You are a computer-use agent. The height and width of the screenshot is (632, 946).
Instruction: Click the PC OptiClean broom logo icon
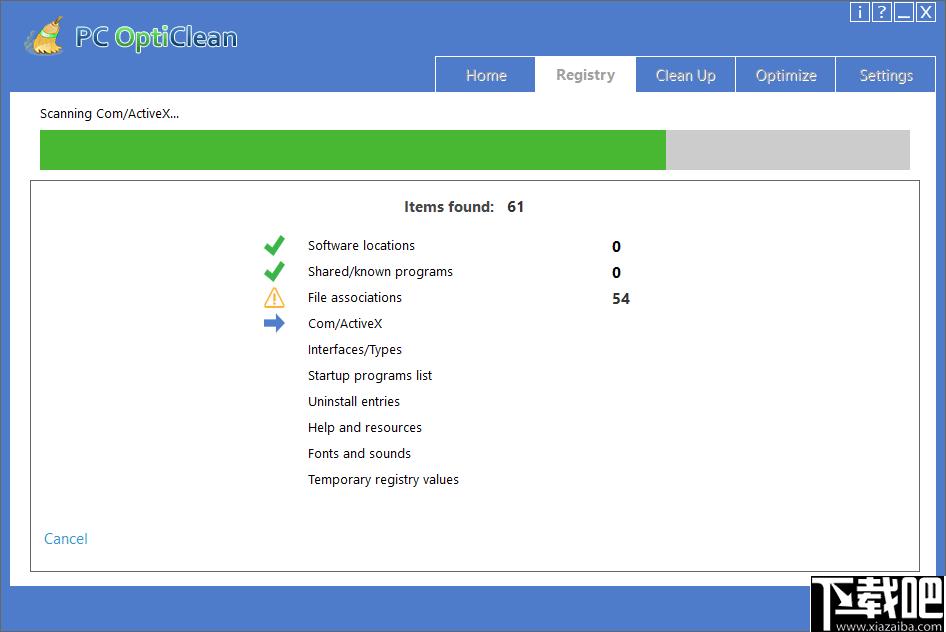coord(45,35)
